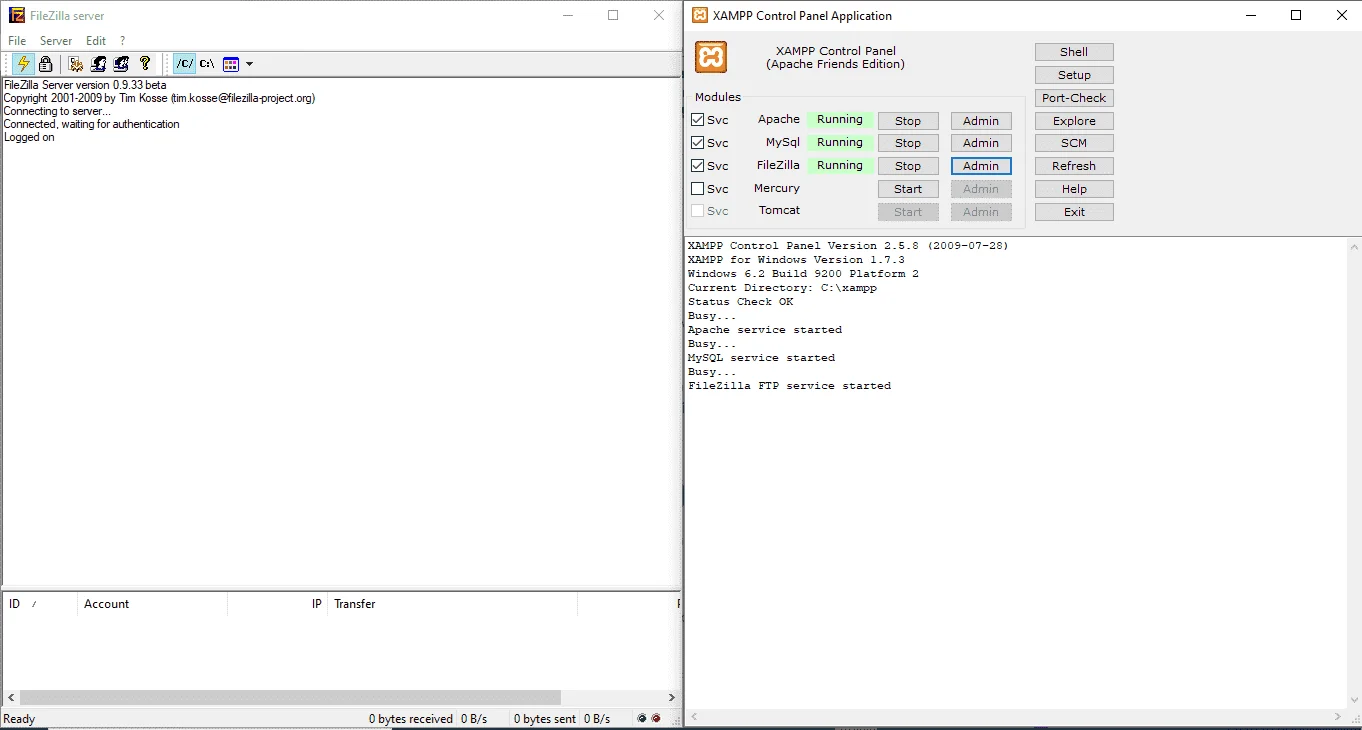Open FileZilla server settings icon
The height and width of the screenshot is (730, 1362).
click(x=76, y=64)
